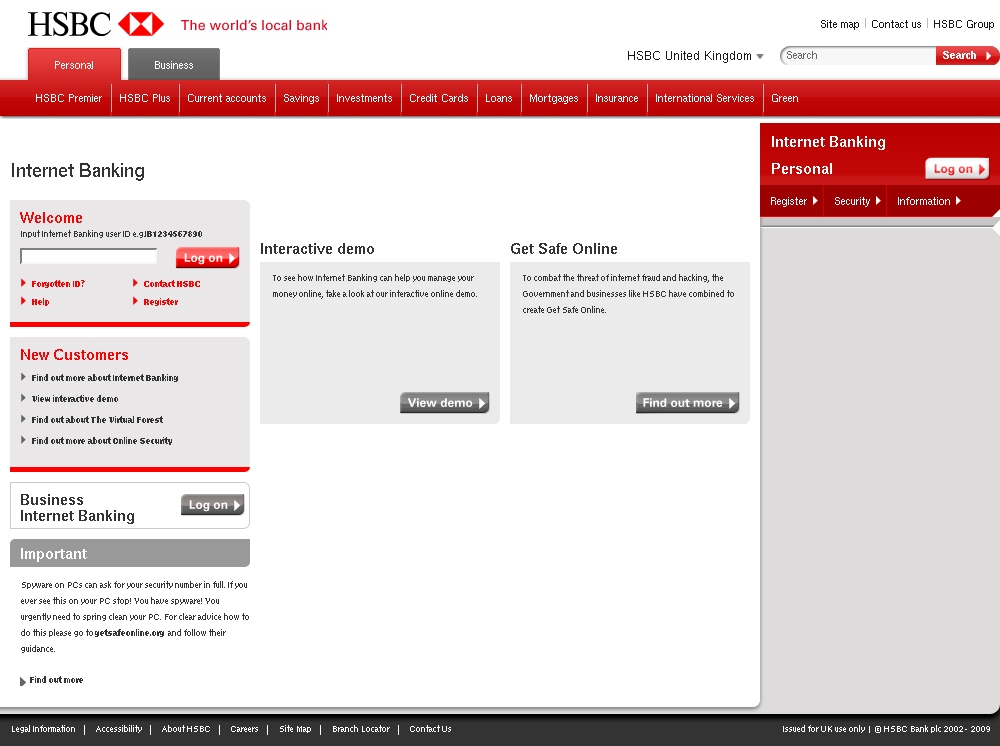Expand Security in the red side panel
Image resolution: width=1000 pixels, height=746 pixels.
tap(857, 201)
